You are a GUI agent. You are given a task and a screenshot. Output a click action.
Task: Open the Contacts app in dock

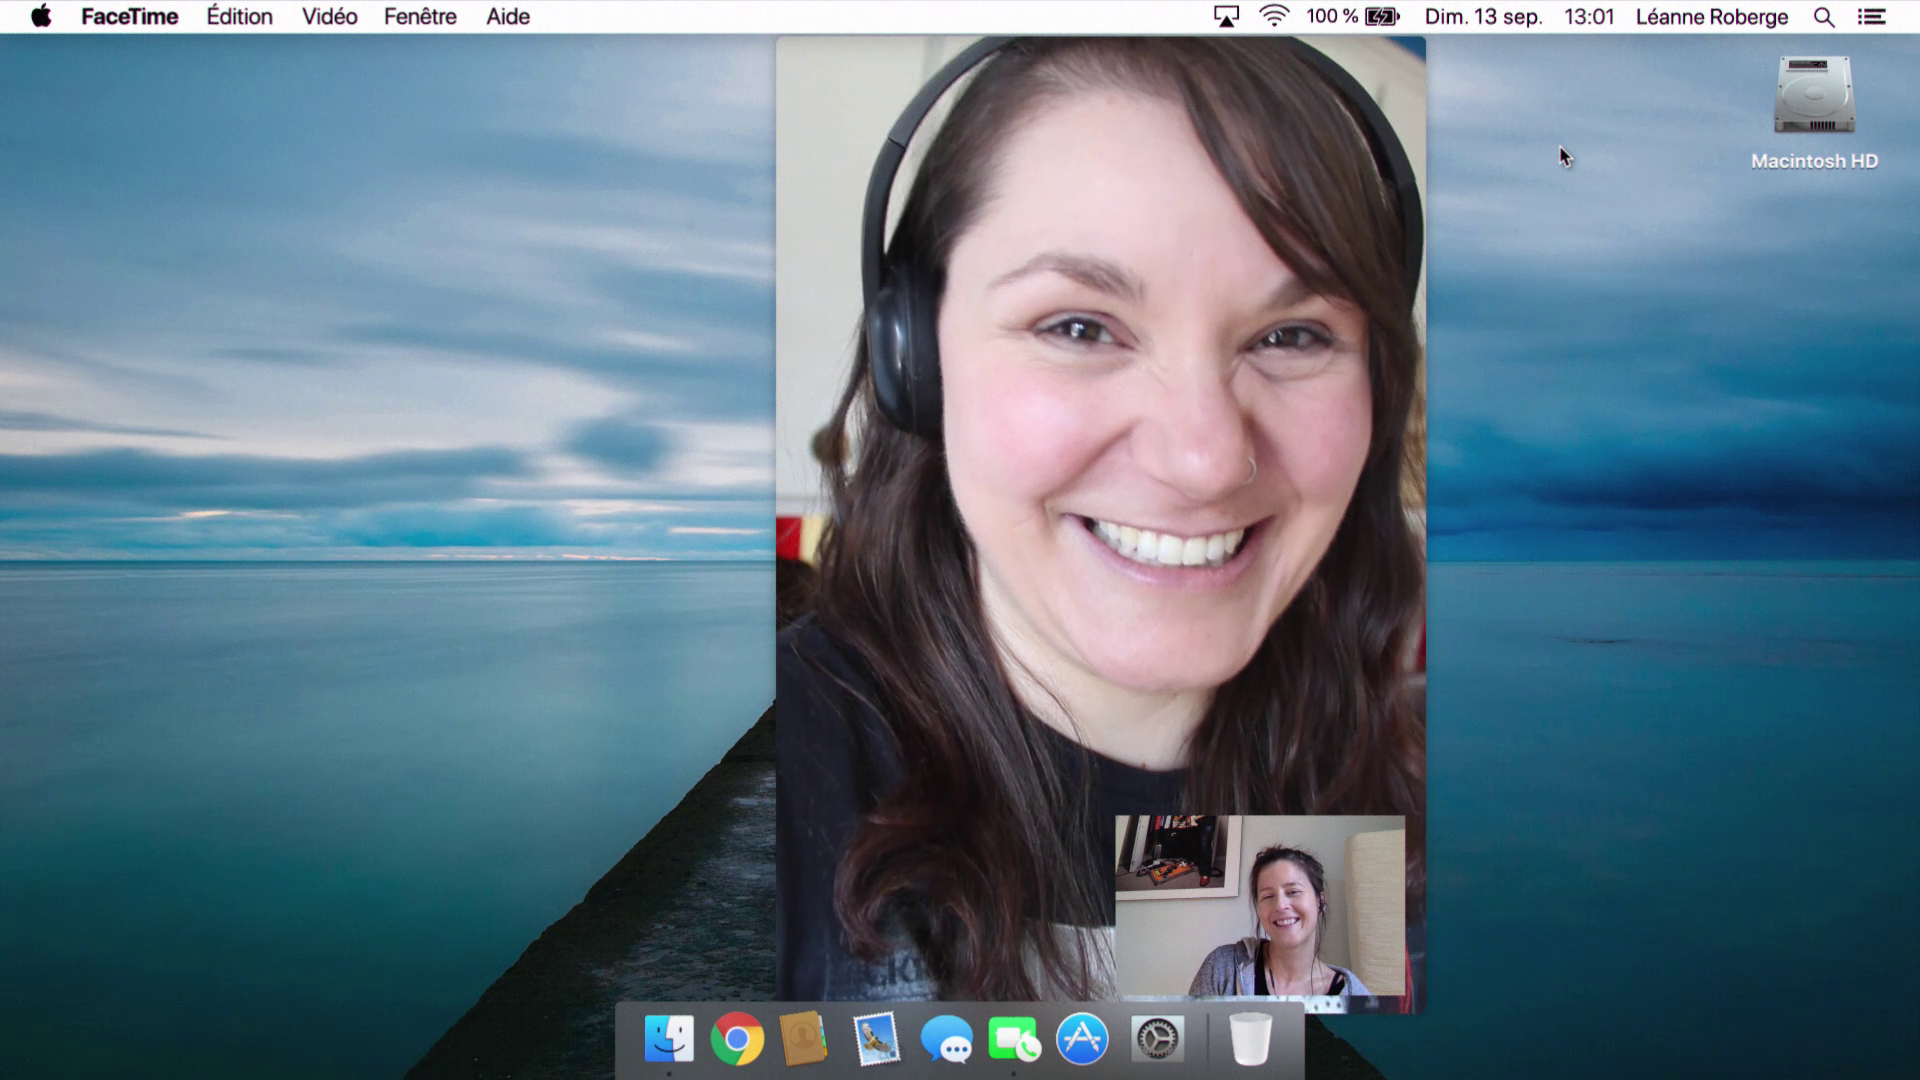click(x=804, y=1039)
